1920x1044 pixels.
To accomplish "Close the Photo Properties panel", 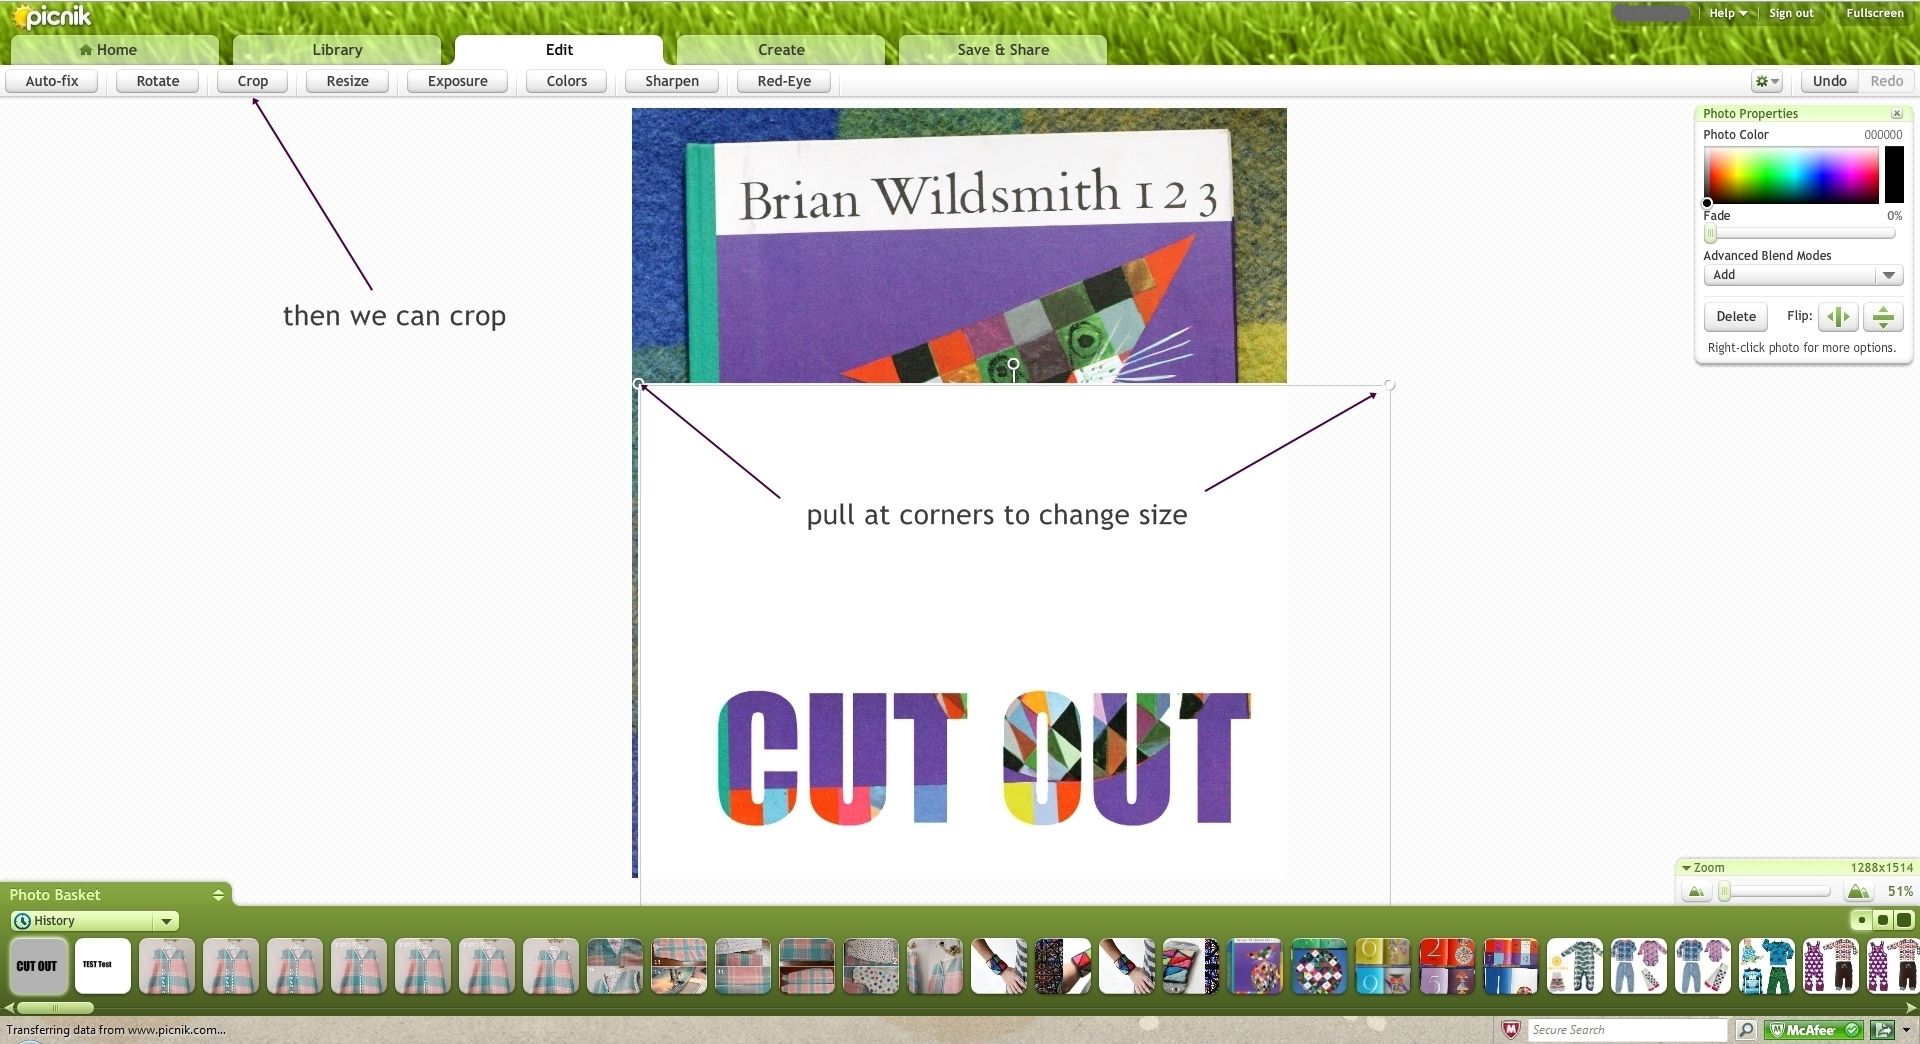I will (x=1896, y=114).
